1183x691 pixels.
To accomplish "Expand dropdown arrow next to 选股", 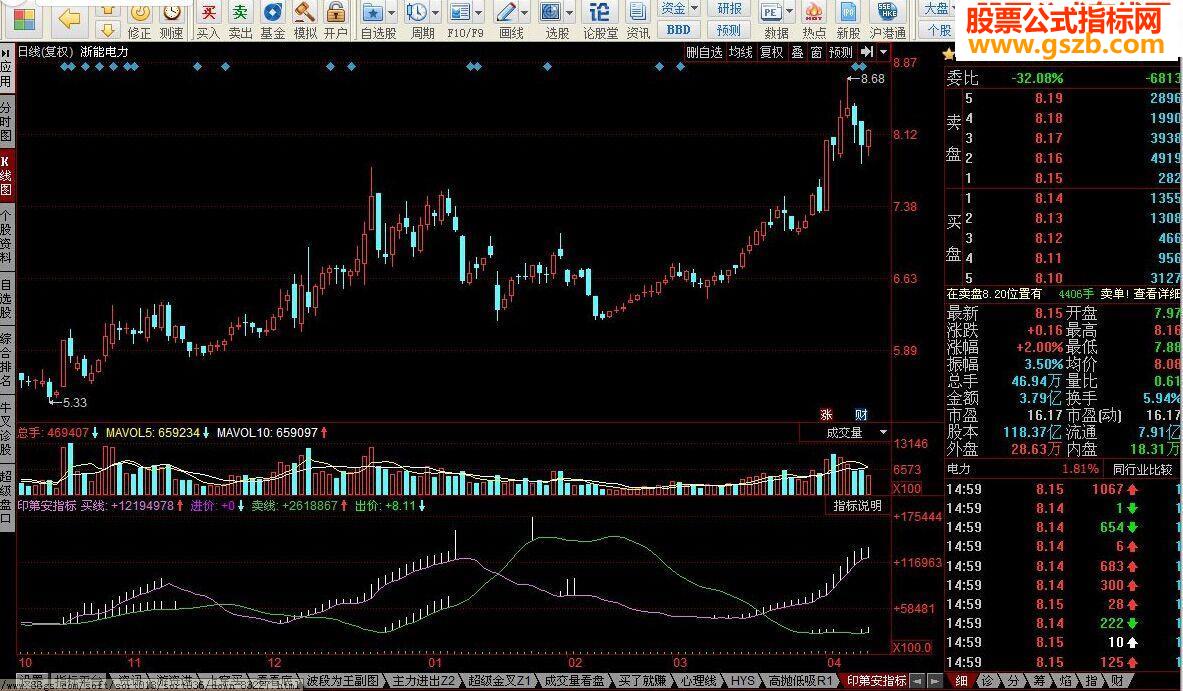I will (570, 12).
